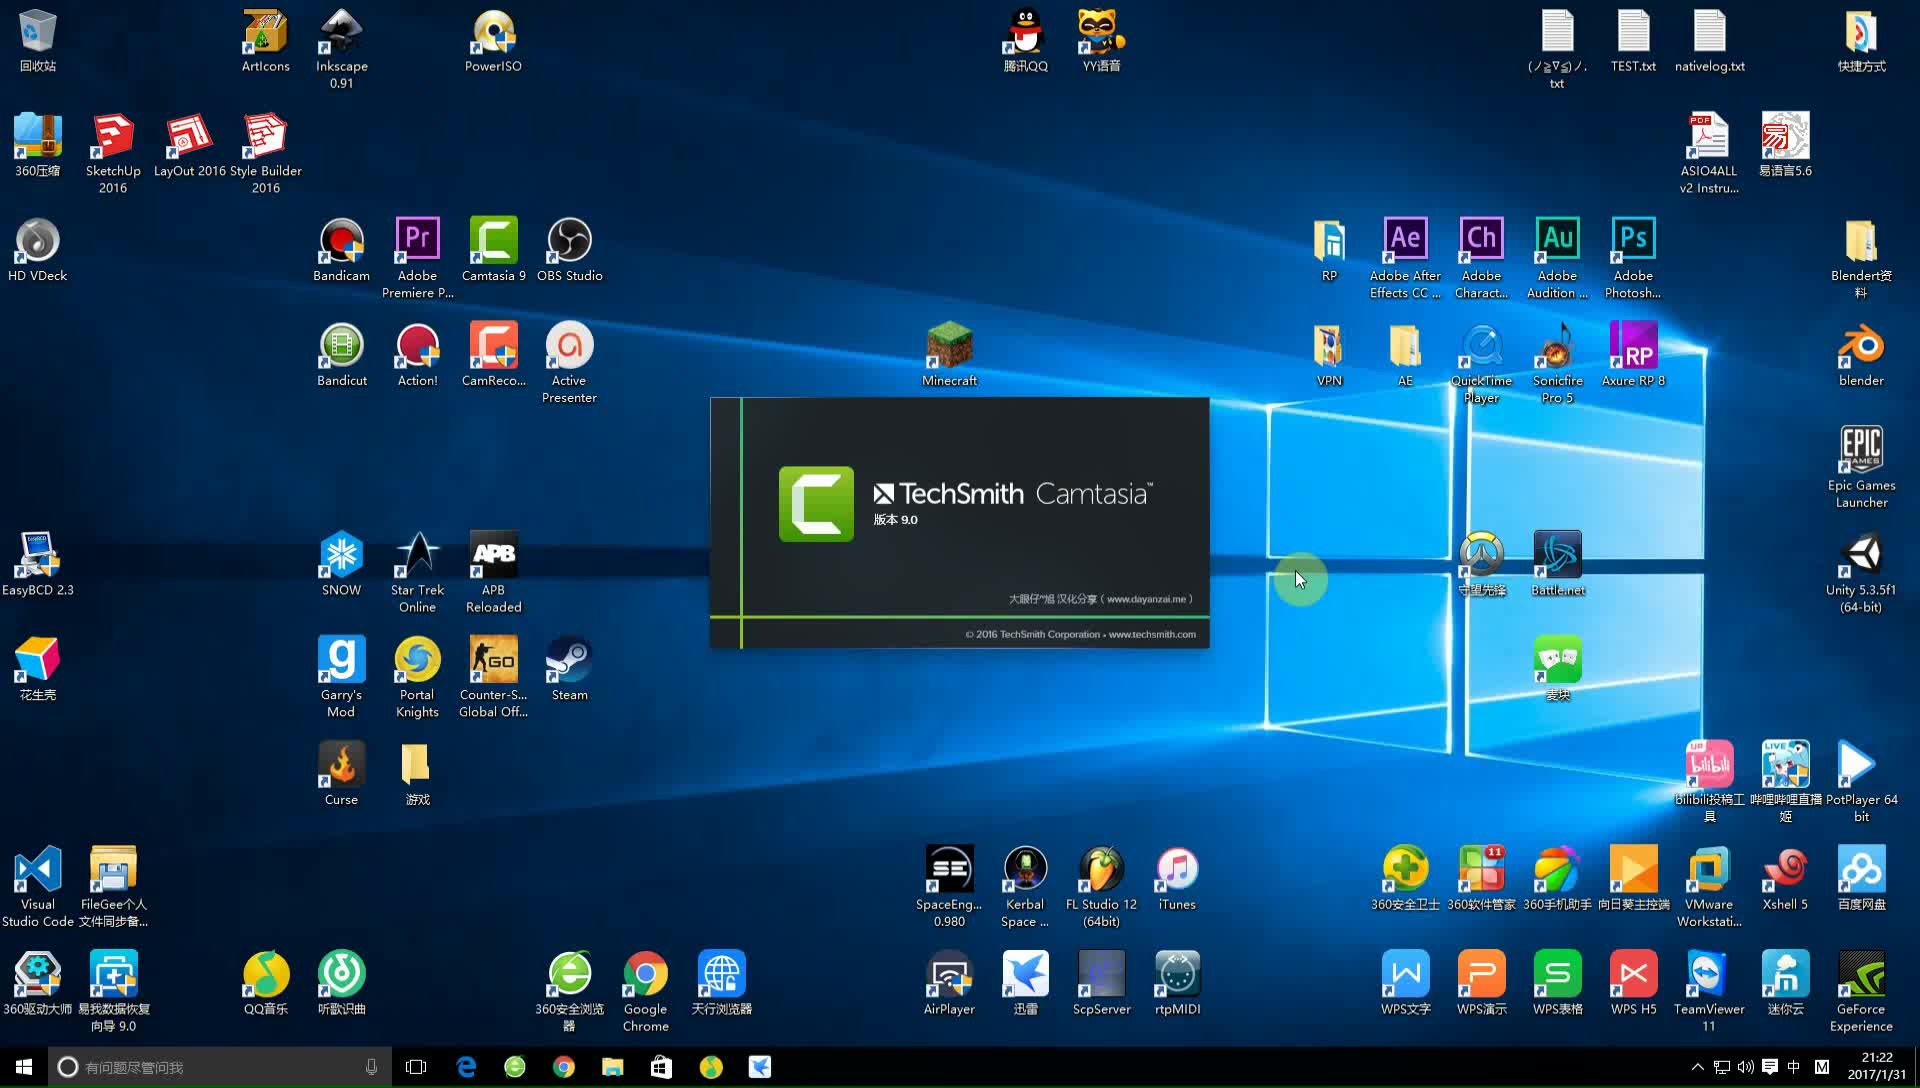Select the blender desktop icon
1920x1088 pixels.
pyautogui.click(x=1861, y=355)
